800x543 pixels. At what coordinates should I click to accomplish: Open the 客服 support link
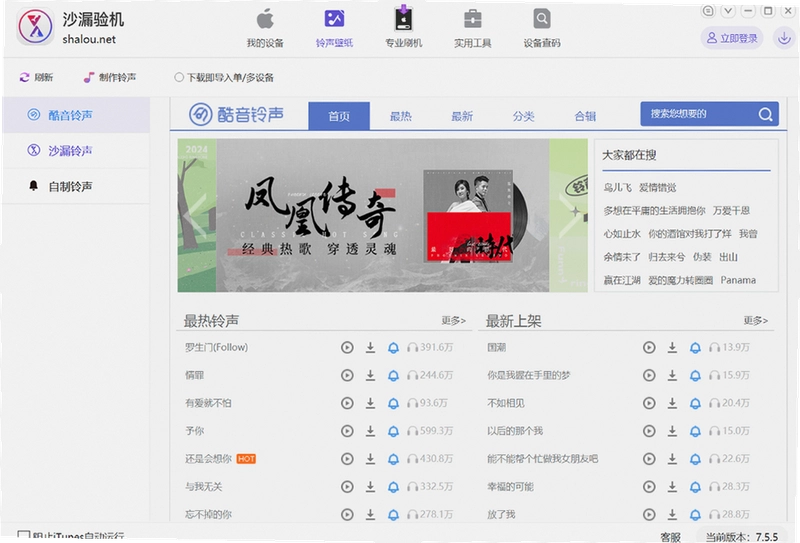[x=670, y=536]
